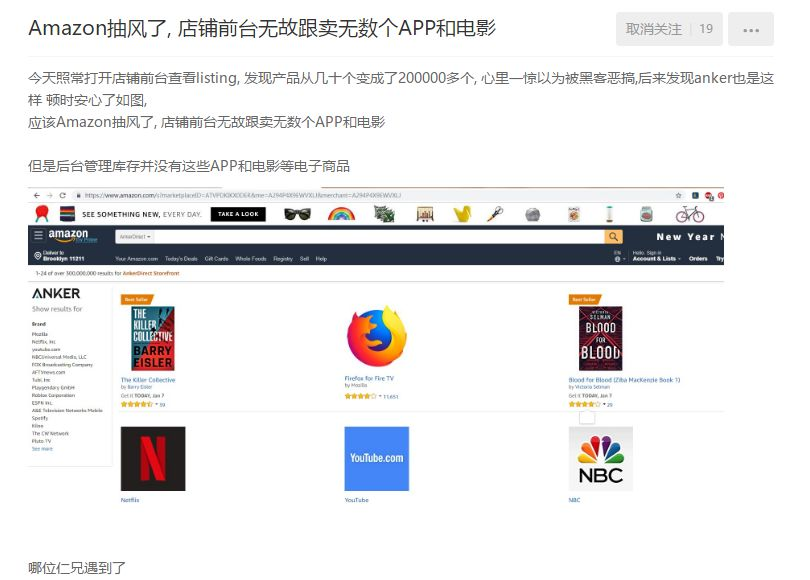Click the grey stone product icon
The width and height of the screenshot is (810, 580).
(x=533, y=214)
